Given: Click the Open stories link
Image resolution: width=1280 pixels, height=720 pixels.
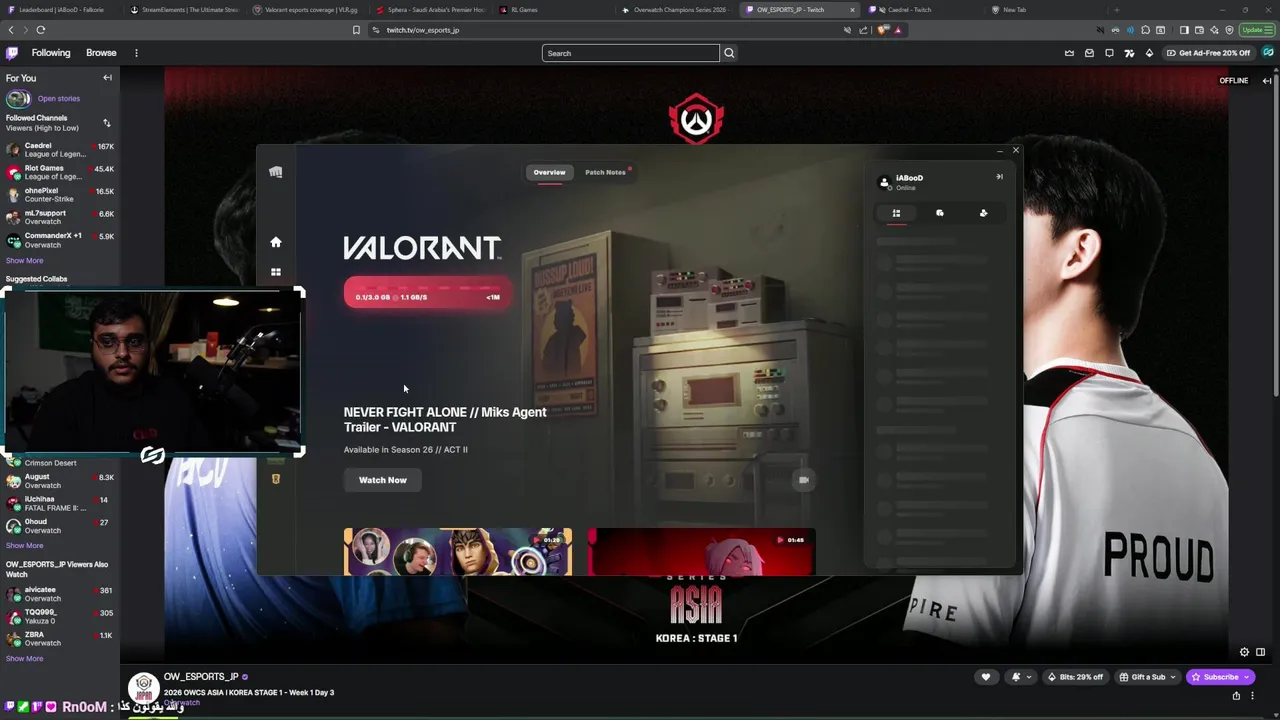Looking at the screenshot, I should 59,98.
